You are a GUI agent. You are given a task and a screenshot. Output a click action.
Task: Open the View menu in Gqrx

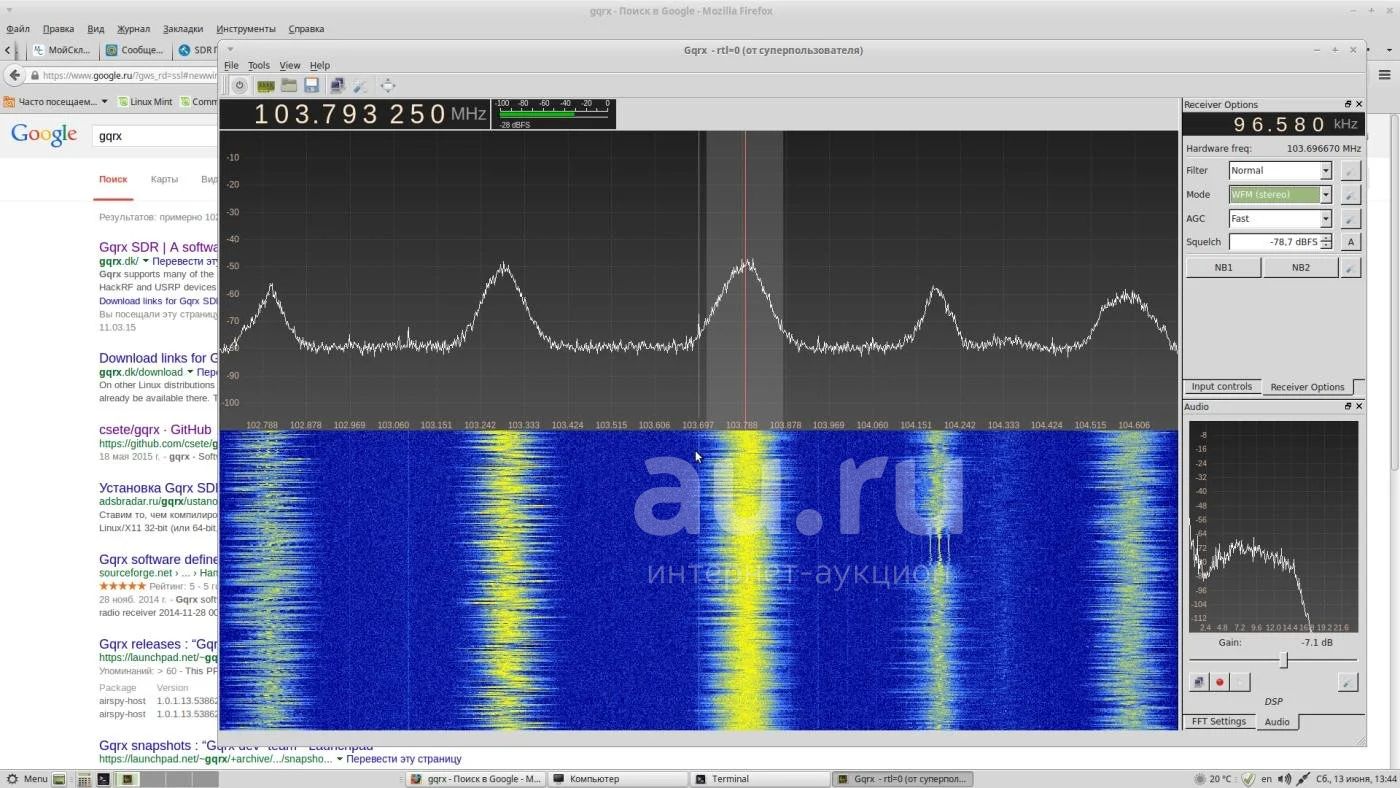(290, 65)
